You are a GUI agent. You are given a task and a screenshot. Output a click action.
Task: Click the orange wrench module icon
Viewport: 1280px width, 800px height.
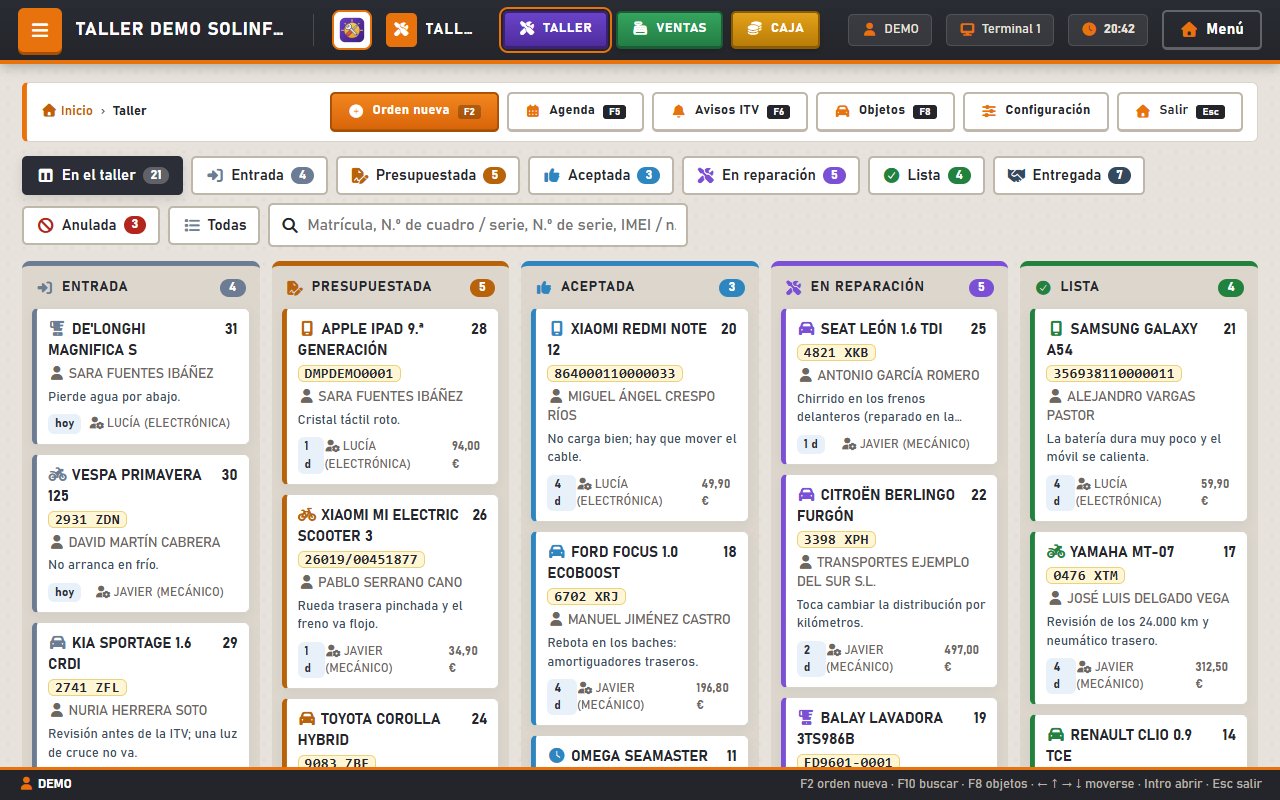(x=401, y=30)
